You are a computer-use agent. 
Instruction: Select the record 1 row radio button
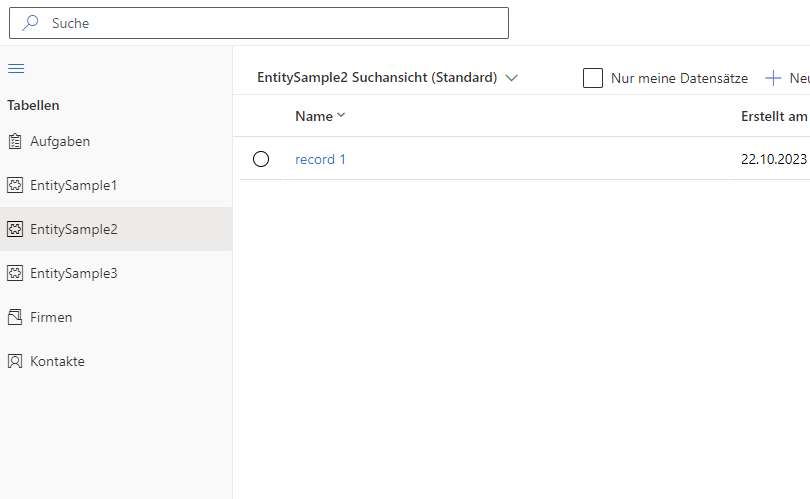pos(261,159)
